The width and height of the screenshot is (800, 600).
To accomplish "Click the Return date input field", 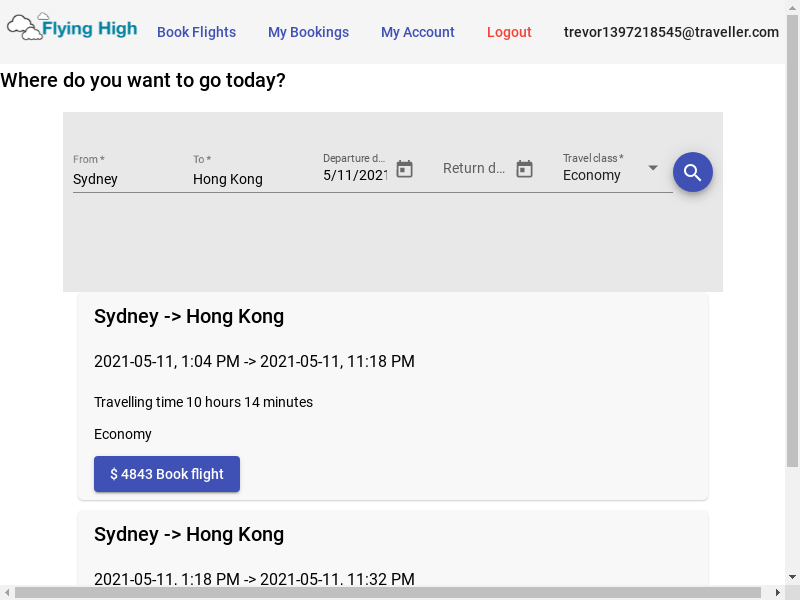I will click(x=474, y=168).
